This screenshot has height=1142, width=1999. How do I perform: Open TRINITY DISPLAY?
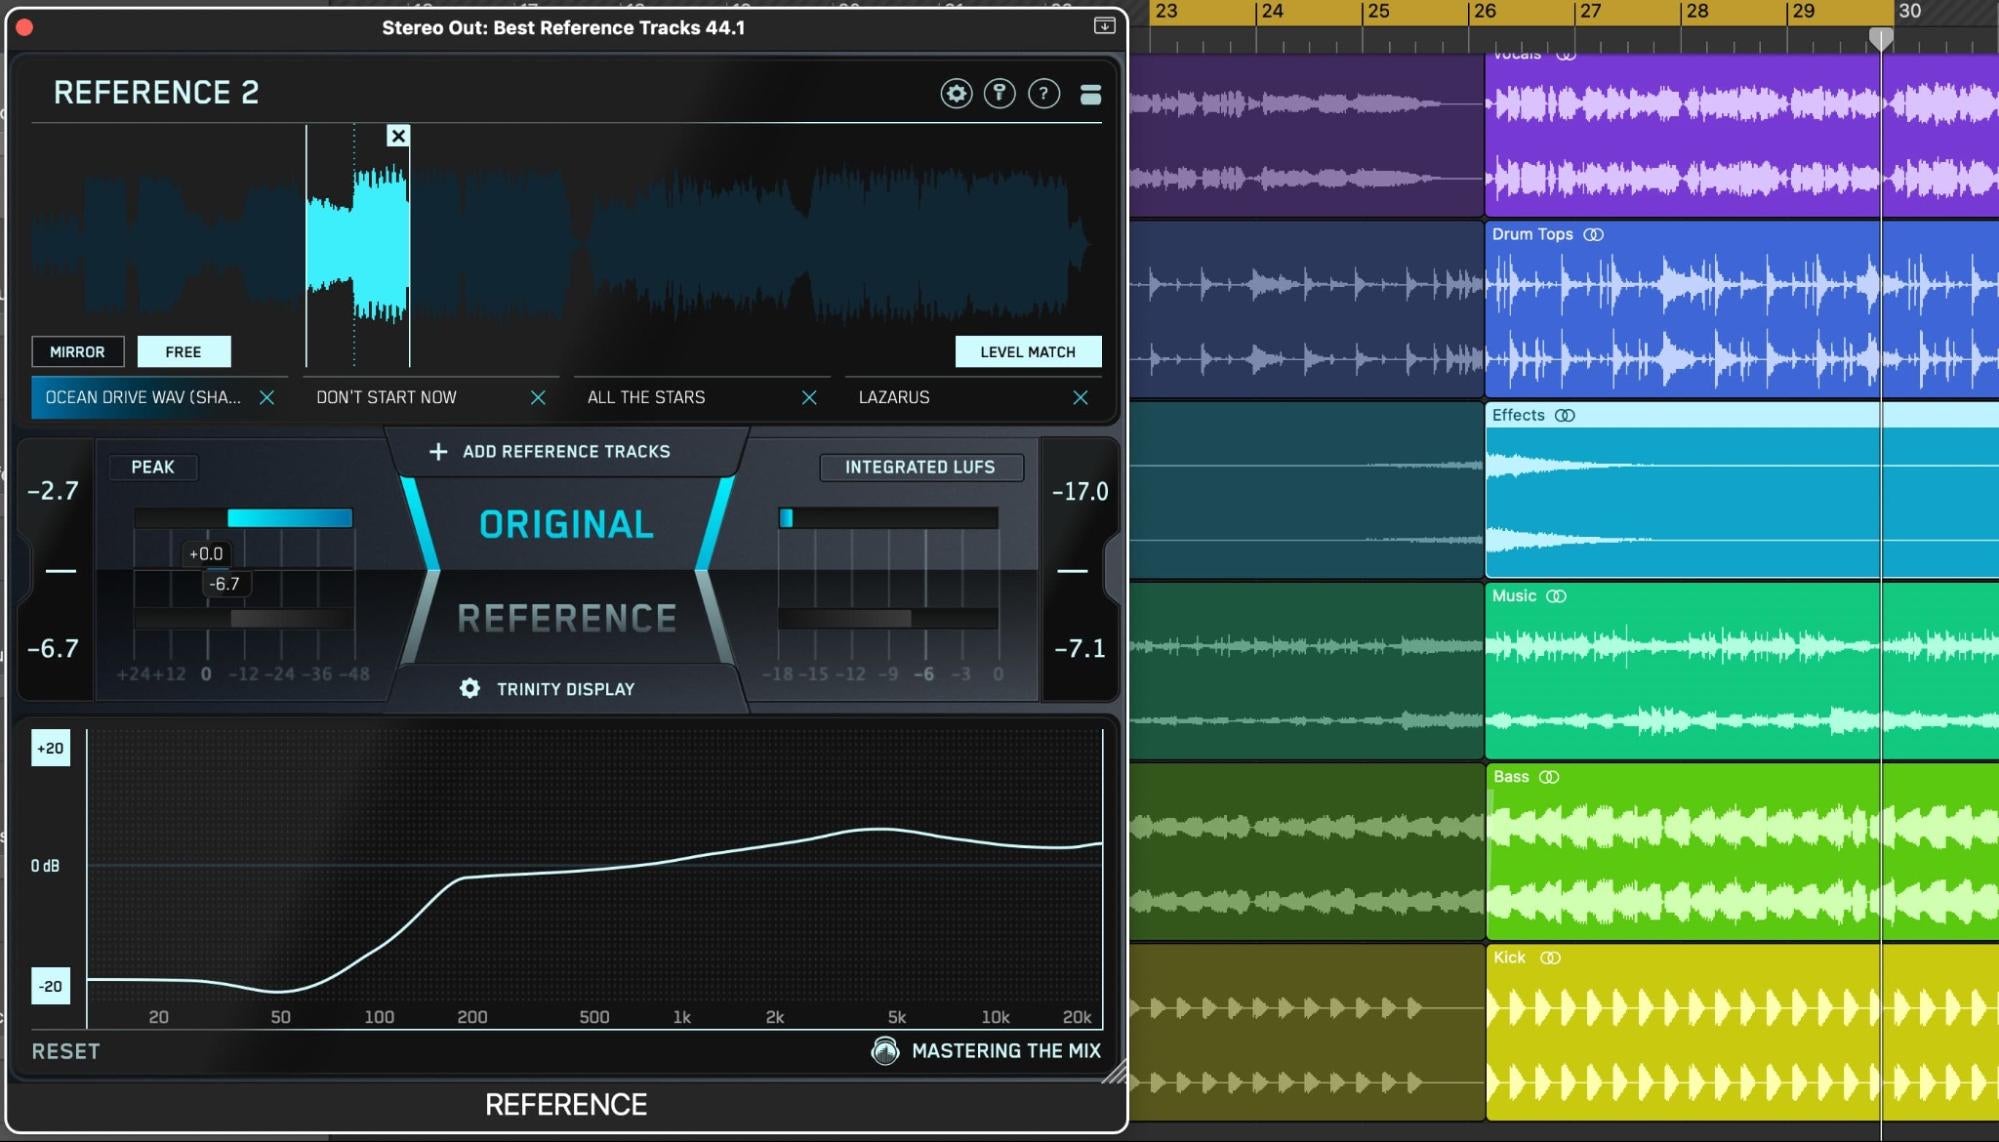[566, 689]
